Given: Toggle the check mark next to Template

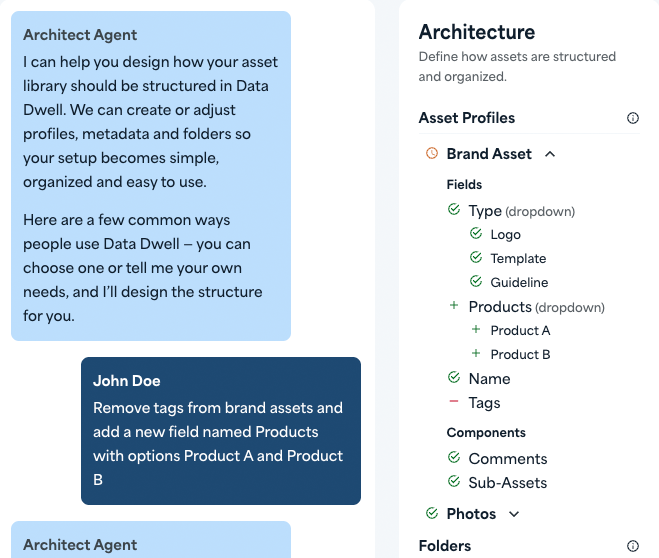Looking at the screenshot, I should point(476,258).
